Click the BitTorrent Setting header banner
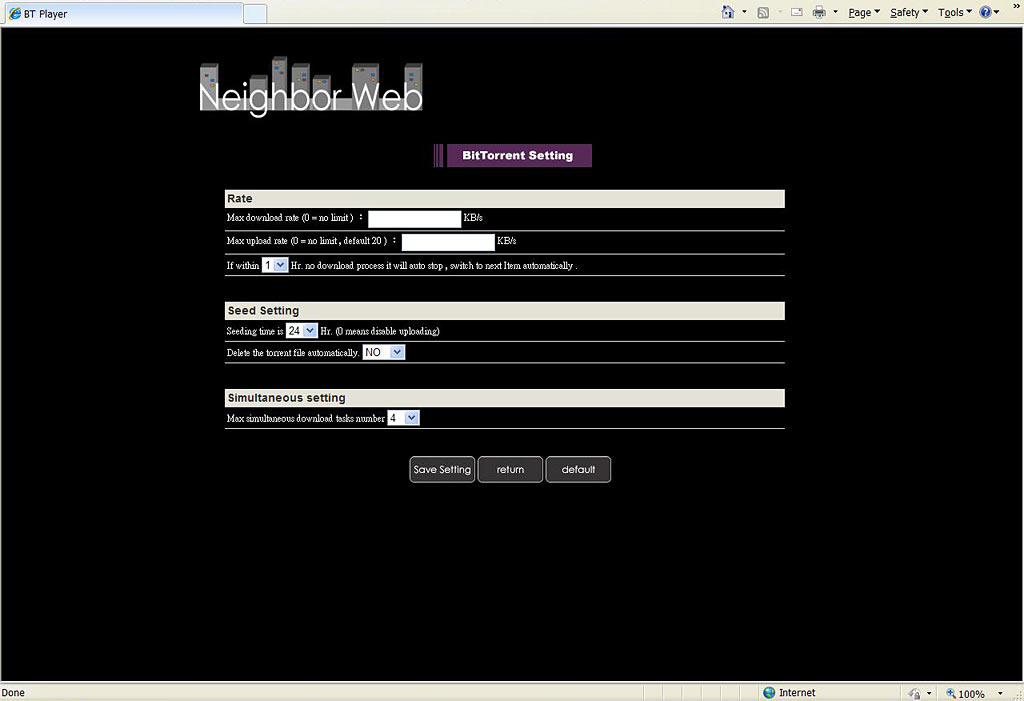 [x=513, y=155]
